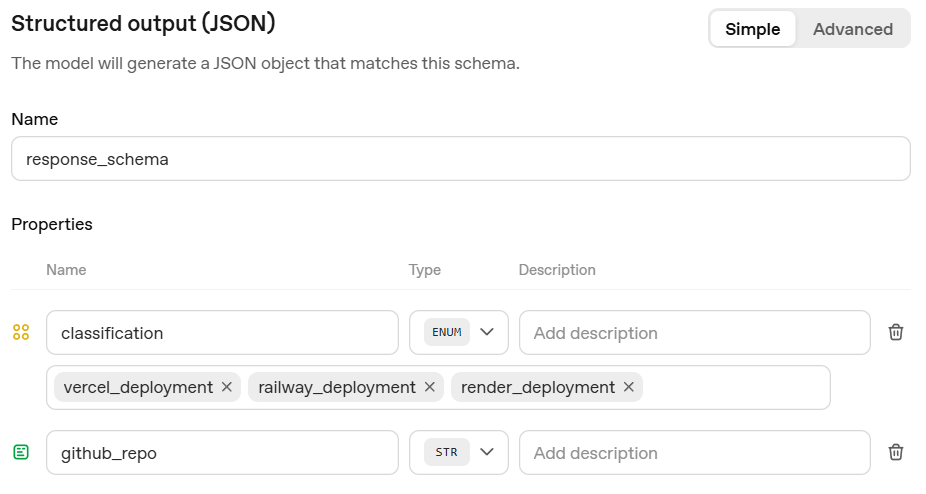926x494 pixels.
Task: Click the classification property name field
Action: click(222, 333)
